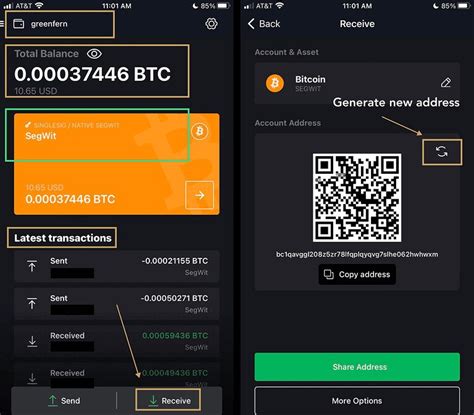This screenshot has height=415, width=474.
Task: Toggle the Total Balance eye icon
Action: (94, 54)
